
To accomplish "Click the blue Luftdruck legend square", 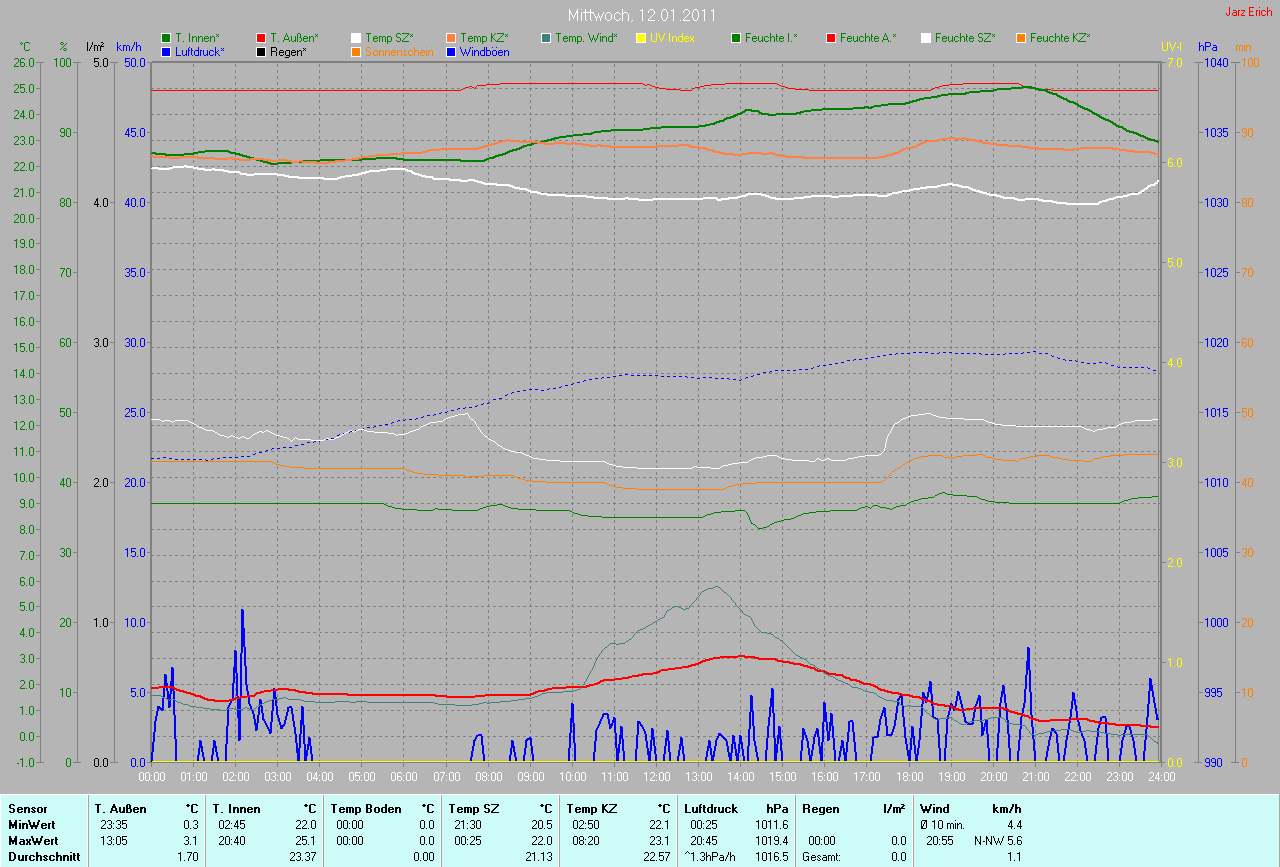I will pyautogui.click(x=167, y=51).
